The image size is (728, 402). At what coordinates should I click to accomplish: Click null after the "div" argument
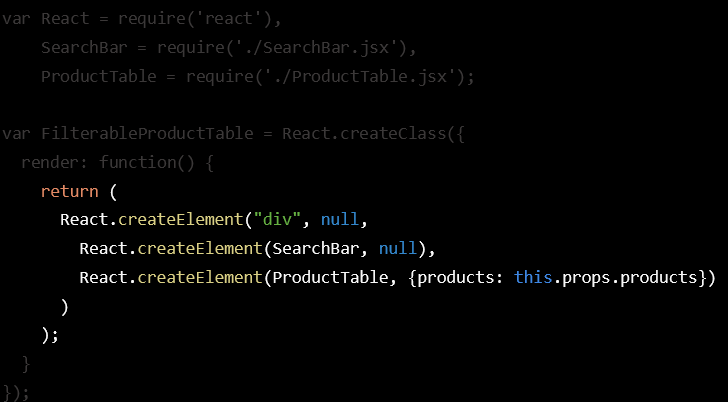point(340,219)
